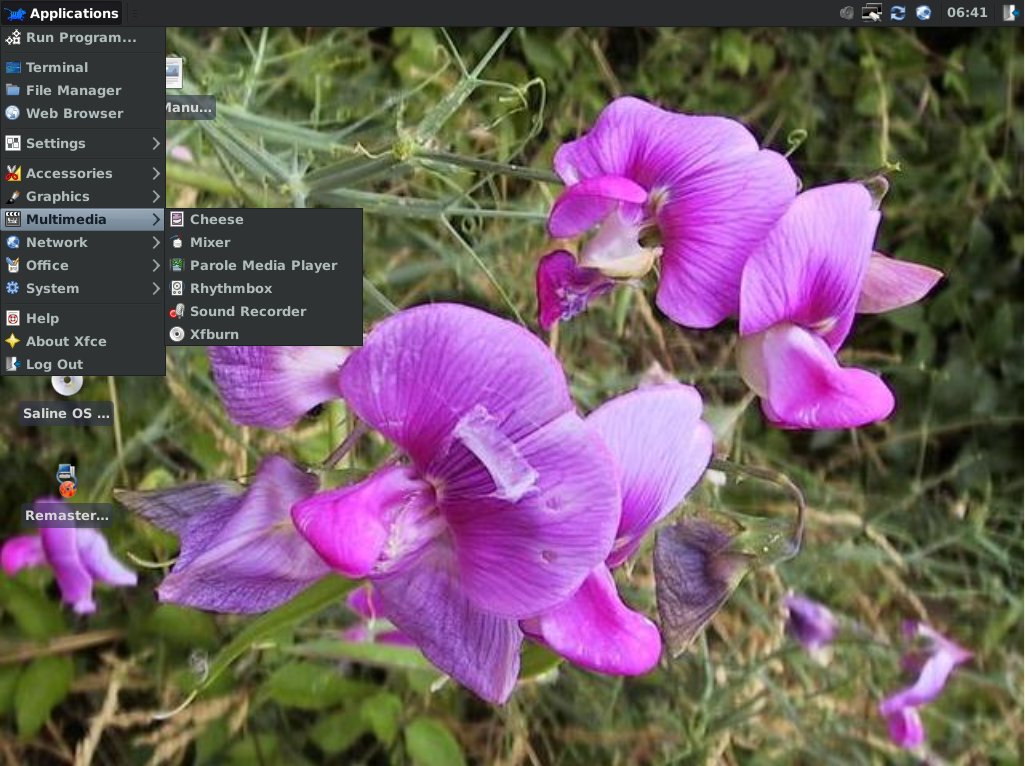Launch Xfburn disc burner
Viewport: 1025px width, 766px height.
point(264,335)
